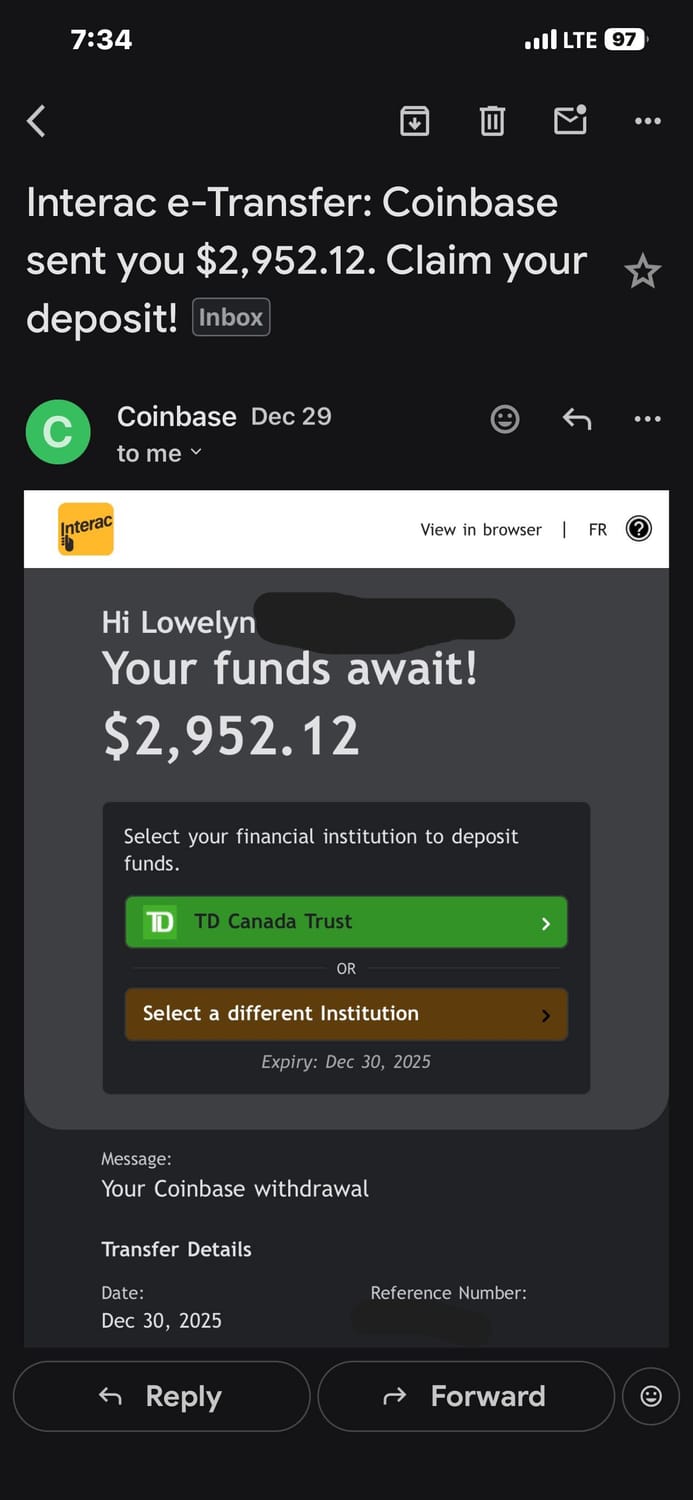Viewport: 693px width, 1500px height.
Task: Open sender message options three-dot menu
Action: click(x=648, y=419)
